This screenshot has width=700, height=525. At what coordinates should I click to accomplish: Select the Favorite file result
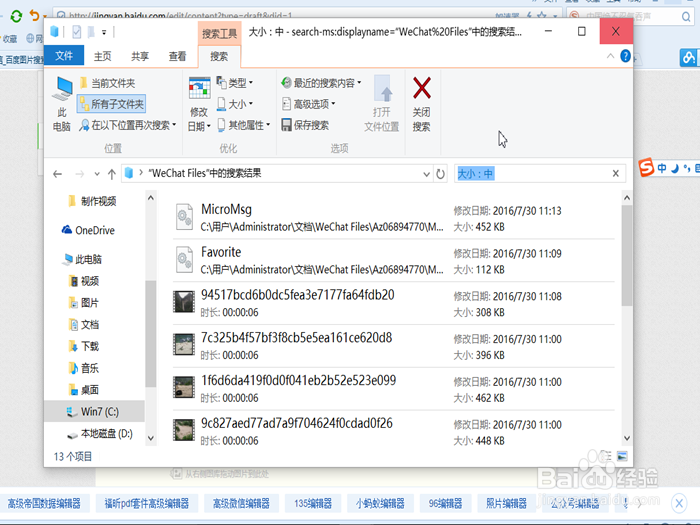pyautogui.click(x=393, y=260)
